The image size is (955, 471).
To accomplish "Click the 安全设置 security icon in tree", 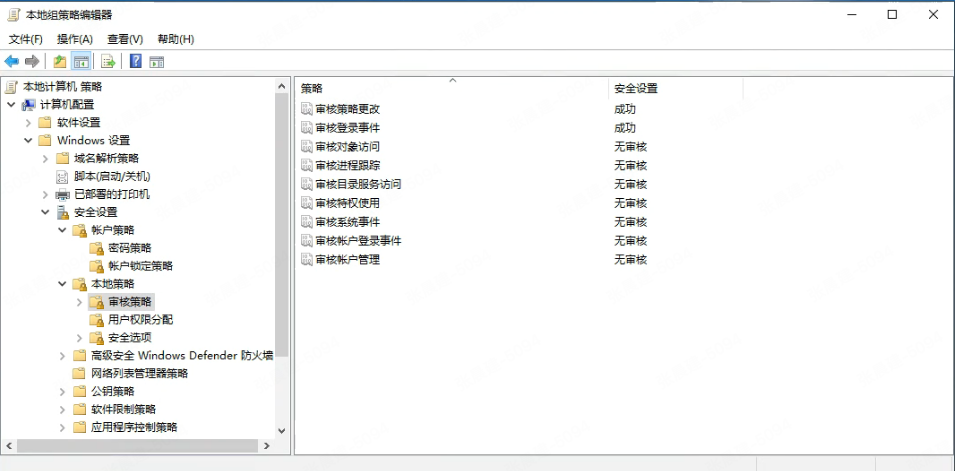I will click(x=62, y=212).
